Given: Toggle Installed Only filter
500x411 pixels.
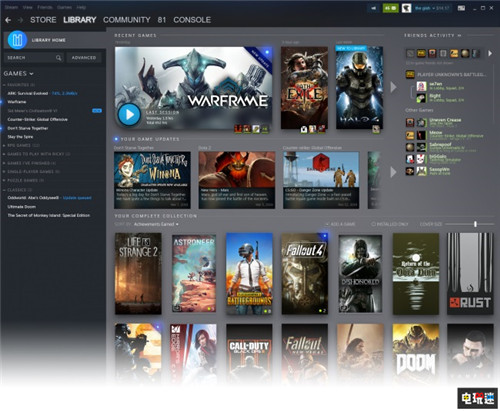Looking at the screenshot, I should (x=389, y=224).
